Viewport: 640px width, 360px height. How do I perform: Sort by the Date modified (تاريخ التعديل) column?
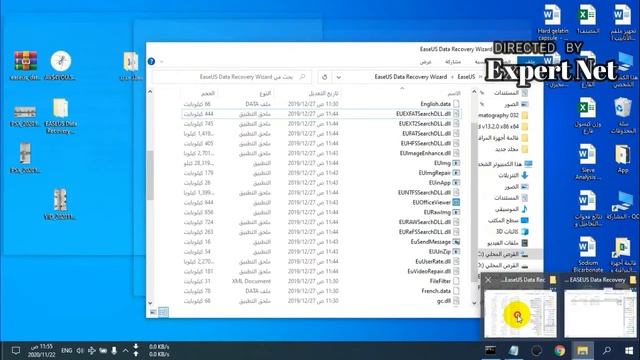pos(323,93)
